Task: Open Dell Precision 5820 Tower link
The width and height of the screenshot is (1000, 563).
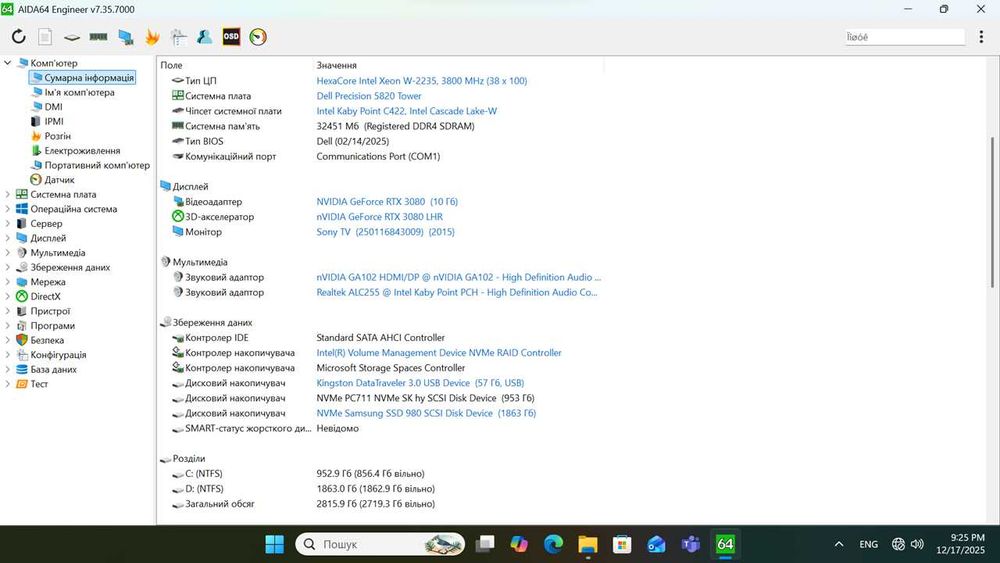Action: click(369, 96)
